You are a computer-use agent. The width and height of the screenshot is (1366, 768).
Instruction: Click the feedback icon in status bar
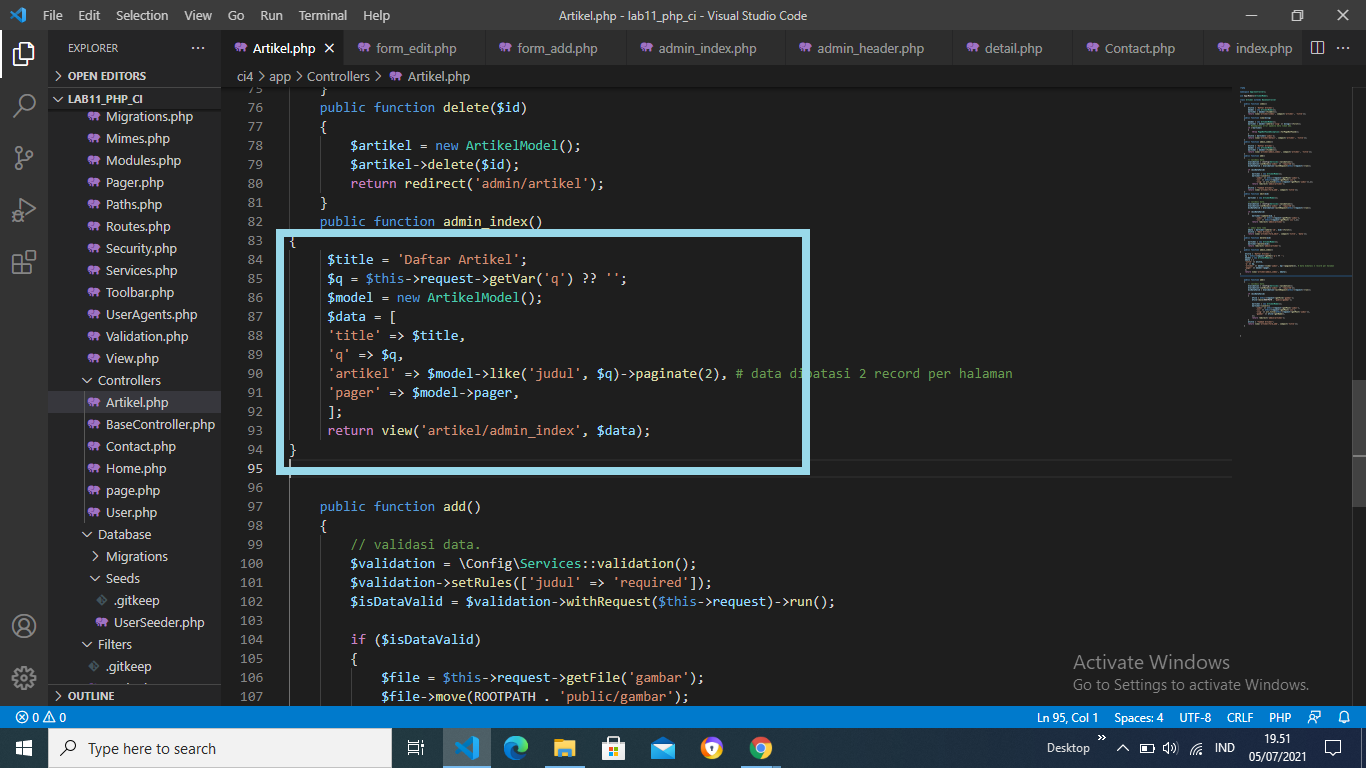pyautogui.click(x=1313, y=717)
